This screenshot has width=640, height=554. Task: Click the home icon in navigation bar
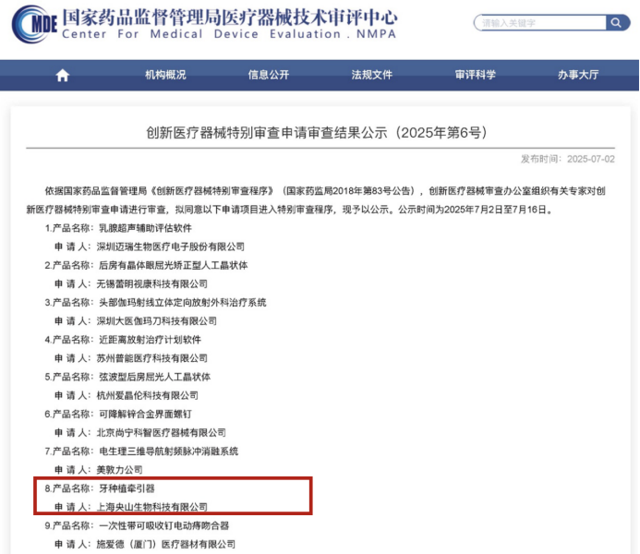63,75
